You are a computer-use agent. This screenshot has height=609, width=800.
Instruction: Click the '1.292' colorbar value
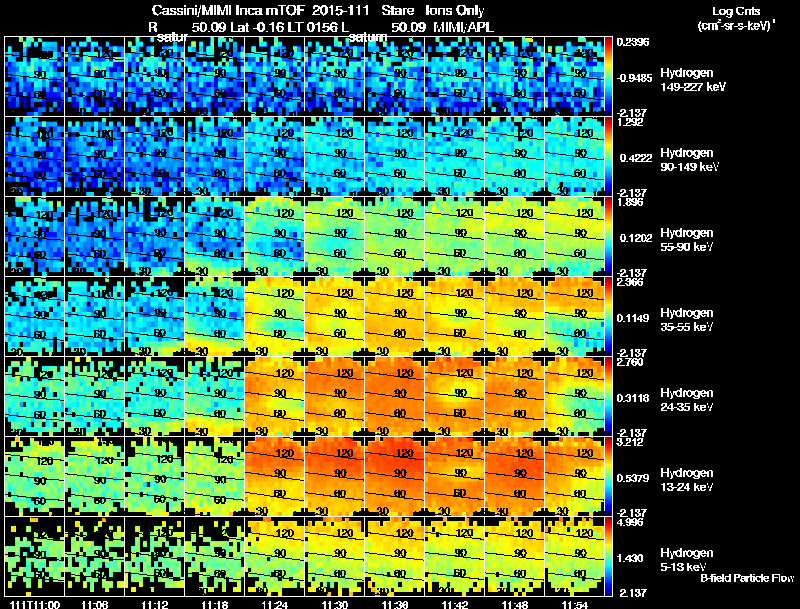(x=630, y=122)
